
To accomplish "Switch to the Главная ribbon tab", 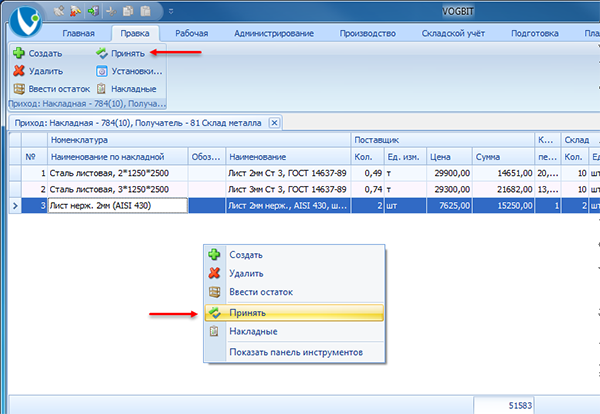I will coord(78,34).
